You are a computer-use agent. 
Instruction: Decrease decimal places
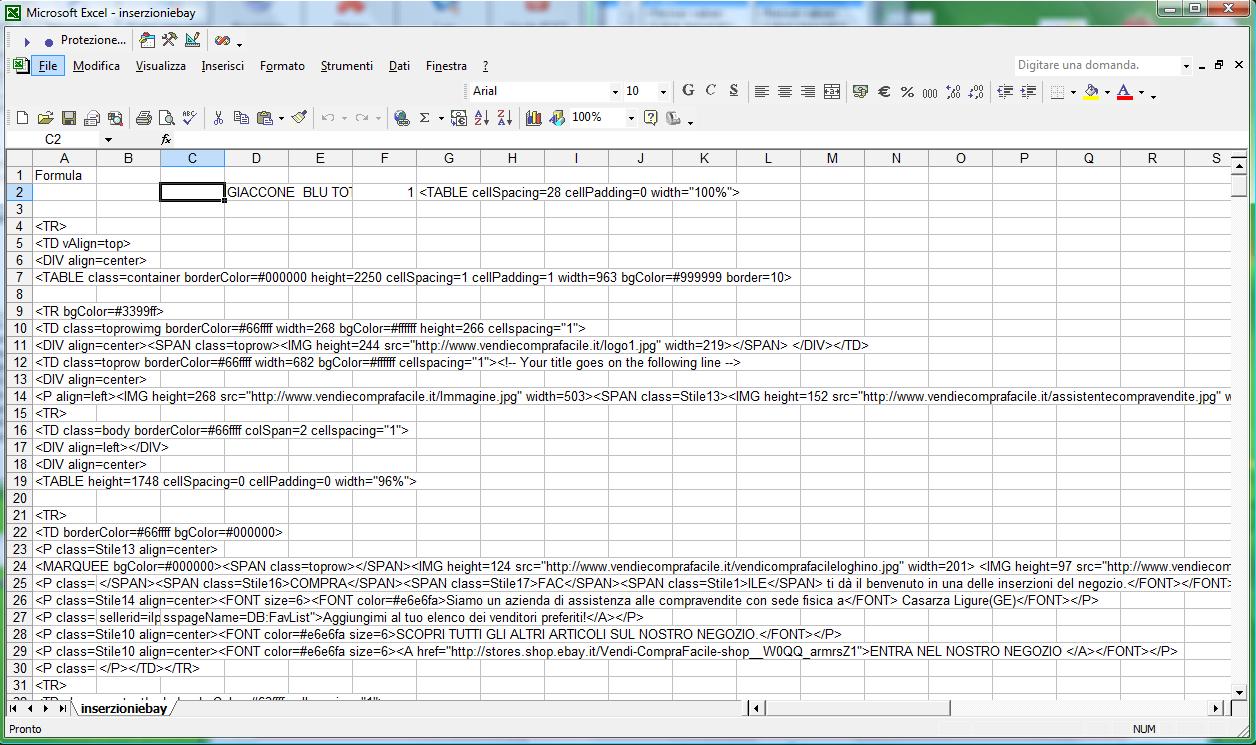click(x=976, y=91)
